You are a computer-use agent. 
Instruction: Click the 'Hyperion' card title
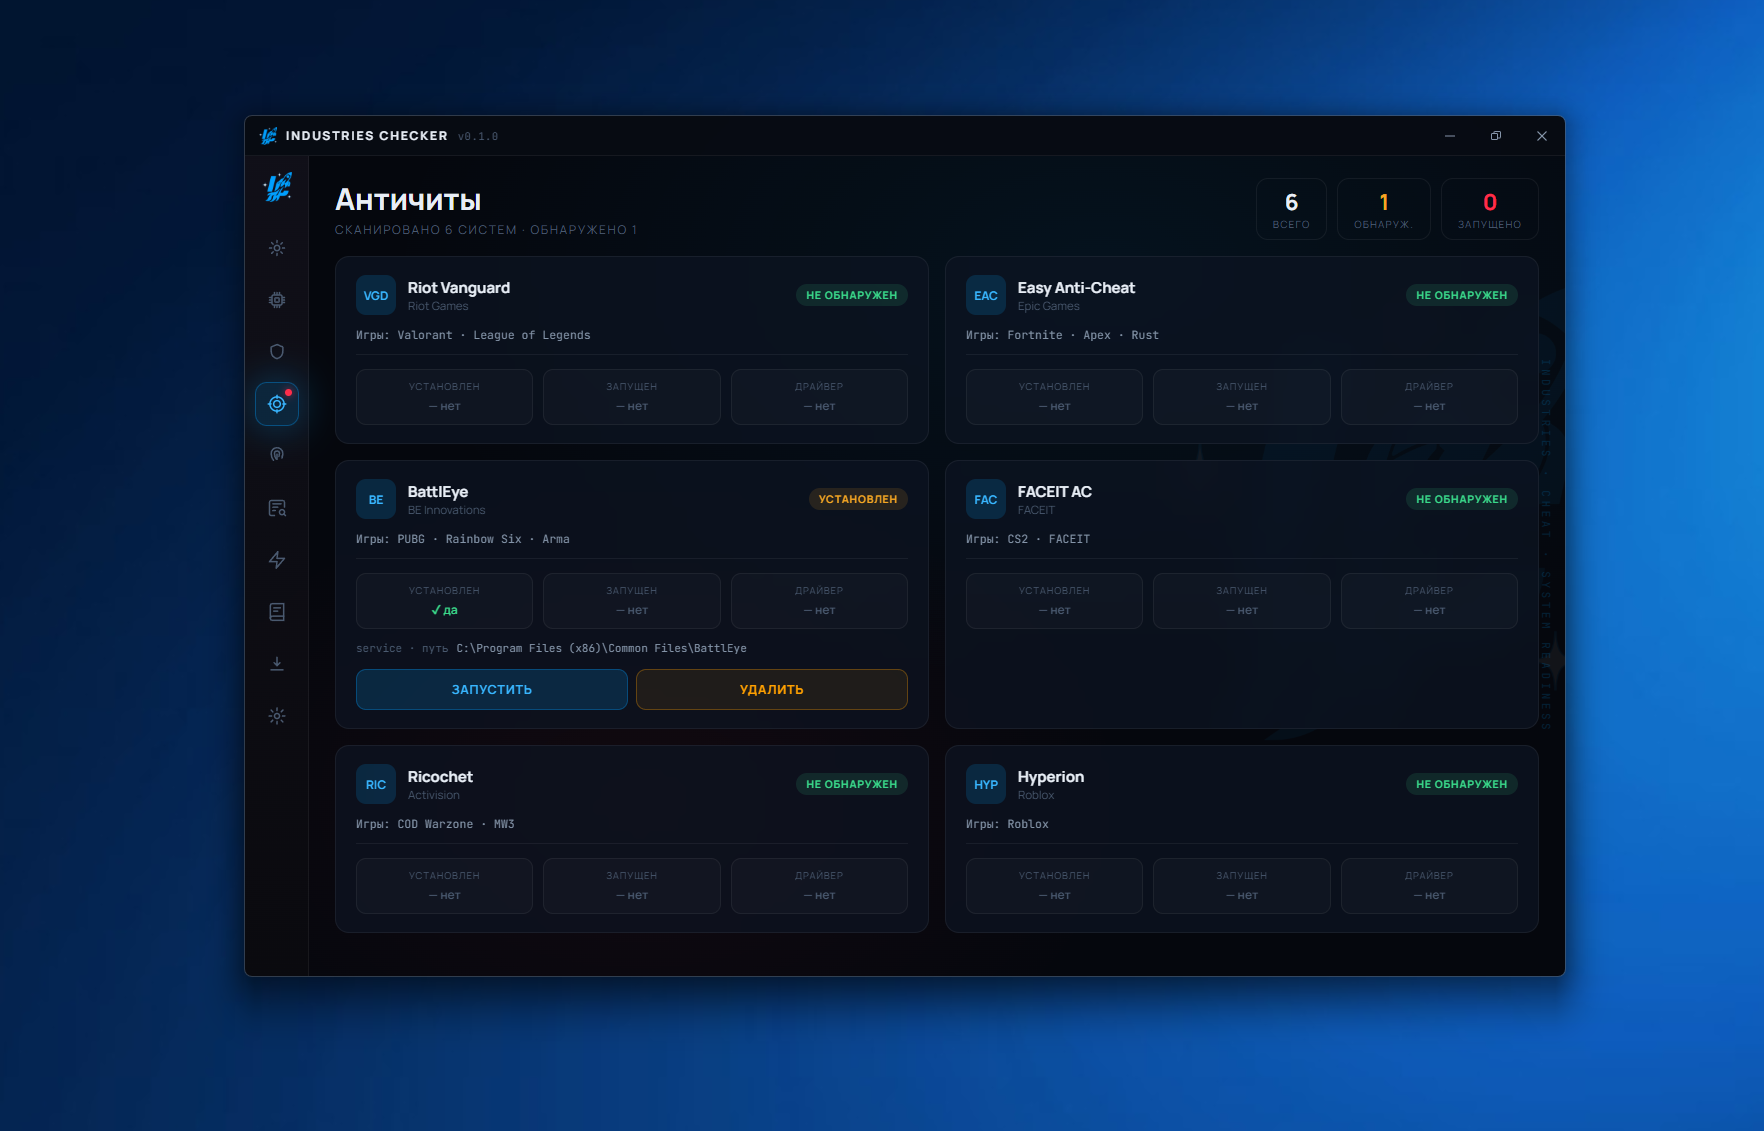[1051, 777]
